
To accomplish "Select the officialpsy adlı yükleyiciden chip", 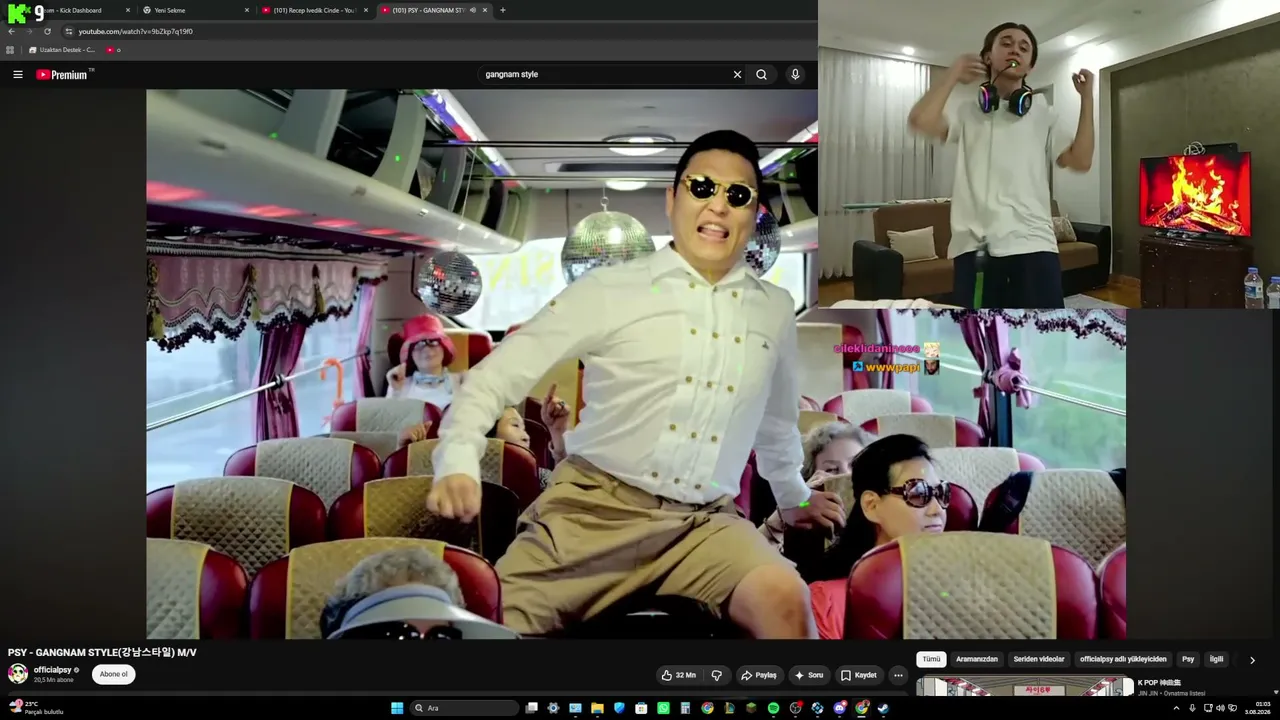I will coord(1123,659).
